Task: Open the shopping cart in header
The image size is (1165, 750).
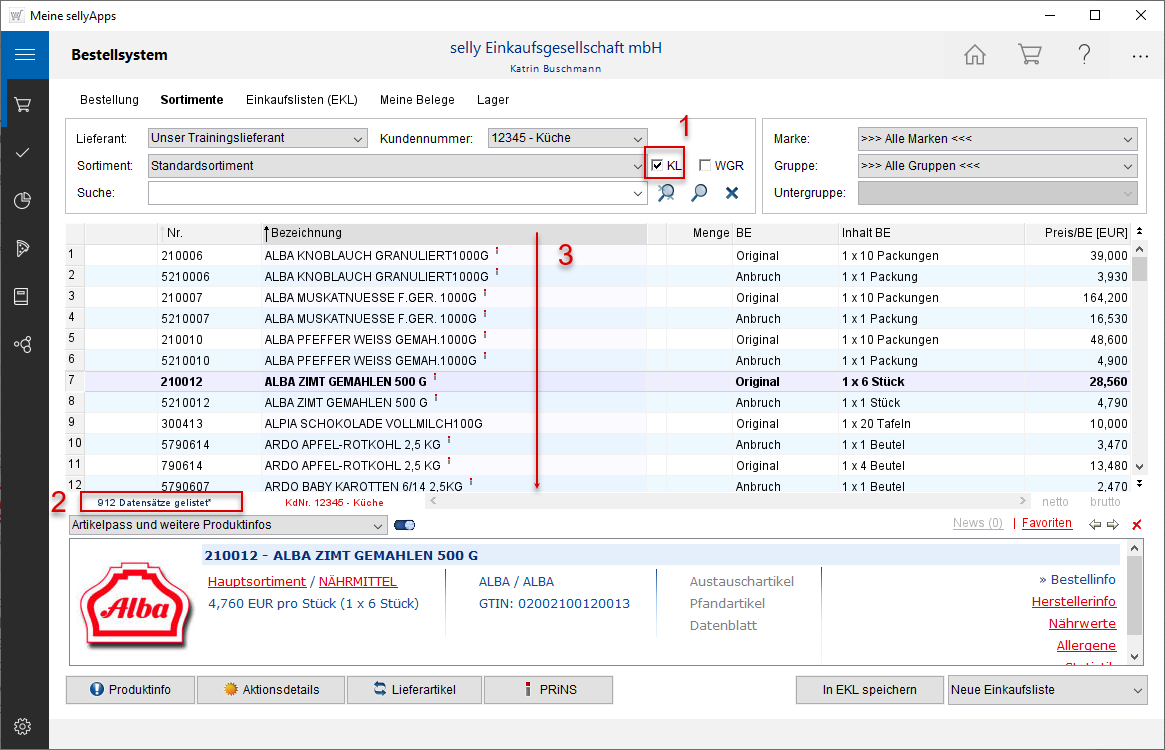Action: (x=1029, y=55)
